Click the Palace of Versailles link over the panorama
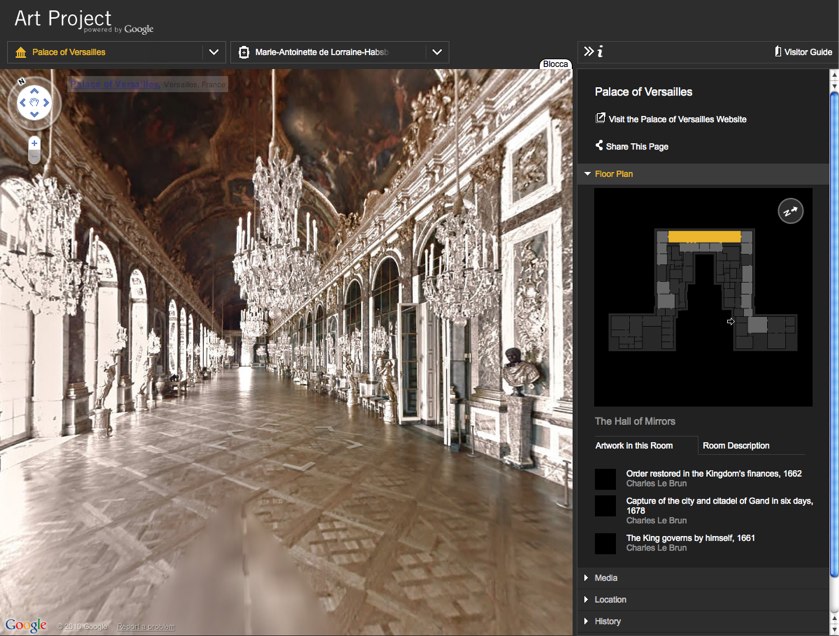The image size is (839, 636). pos(115,84)
